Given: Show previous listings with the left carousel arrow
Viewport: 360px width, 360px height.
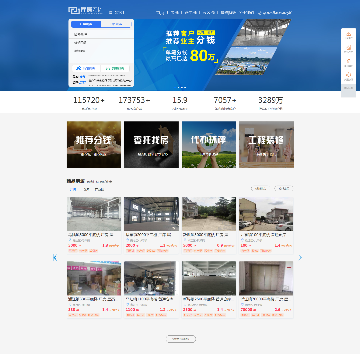Looking at the screenshot, I should (x=55, y=257).
